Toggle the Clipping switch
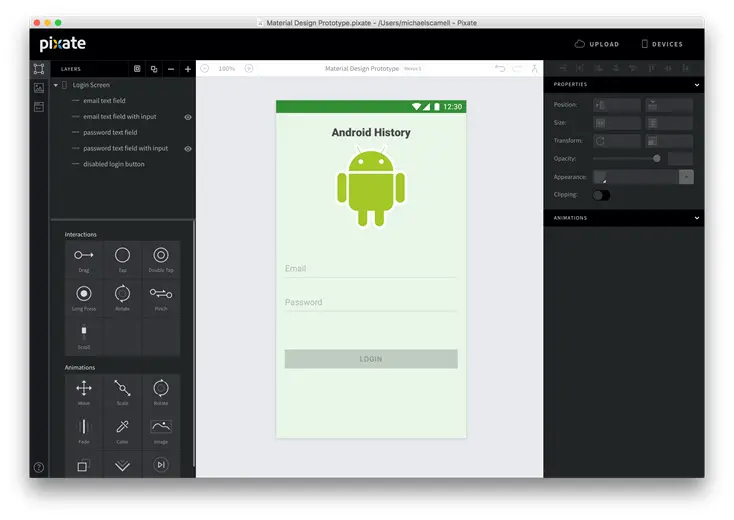Screen dimensions: 734x520 pyautogui.click(x=601, y=195)
